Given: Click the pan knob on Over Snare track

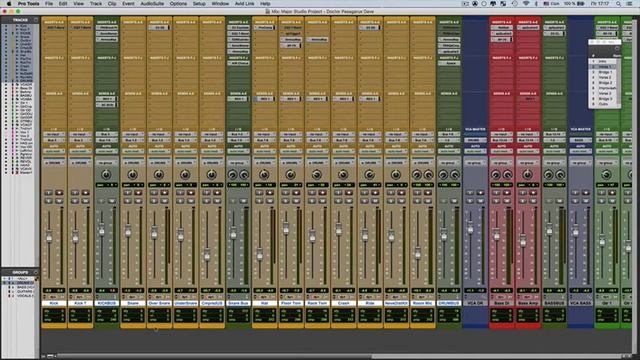Looking at the screenshot, I should click(x=159, y=175).
